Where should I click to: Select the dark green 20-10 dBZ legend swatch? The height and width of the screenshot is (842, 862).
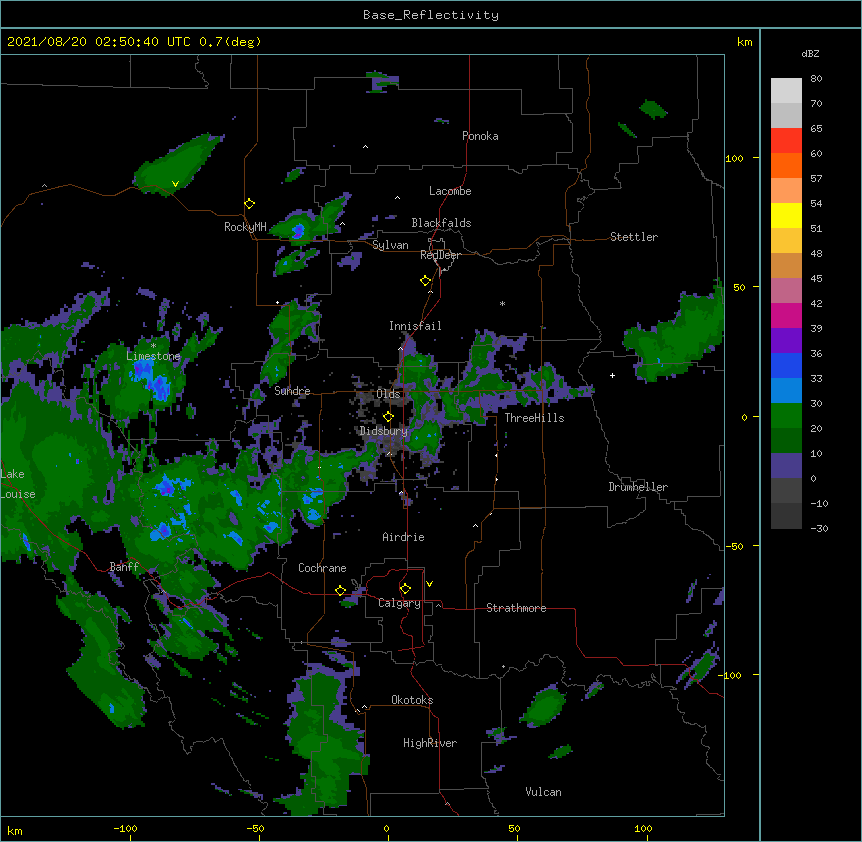pos(786,440)
